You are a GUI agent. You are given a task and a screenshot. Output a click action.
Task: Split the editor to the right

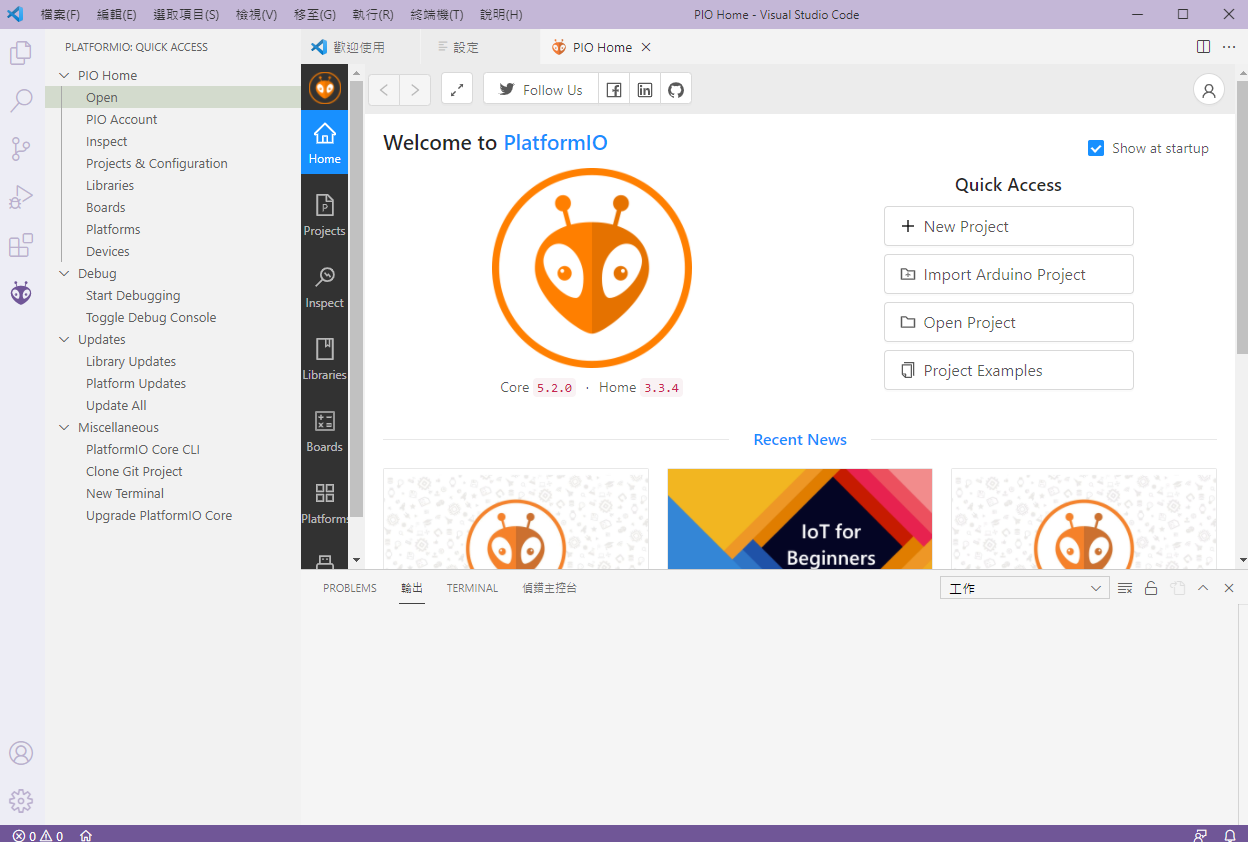pyautogui.click(x=1204, y=47)
